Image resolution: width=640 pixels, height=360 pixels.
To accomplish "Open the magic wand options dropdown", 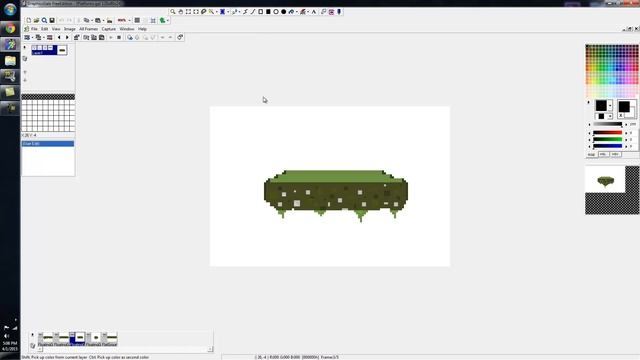I will click(217, 12).
